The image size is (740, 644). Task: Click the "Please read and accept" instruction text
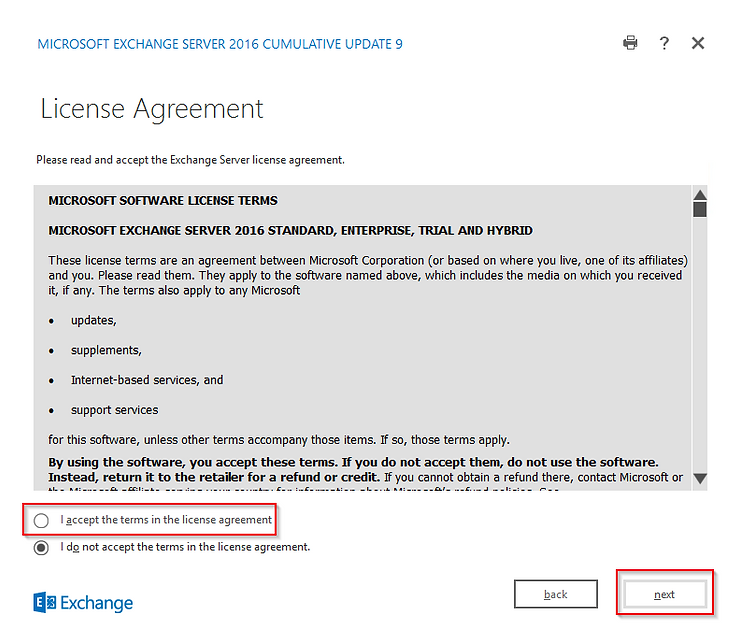[191, 160]
